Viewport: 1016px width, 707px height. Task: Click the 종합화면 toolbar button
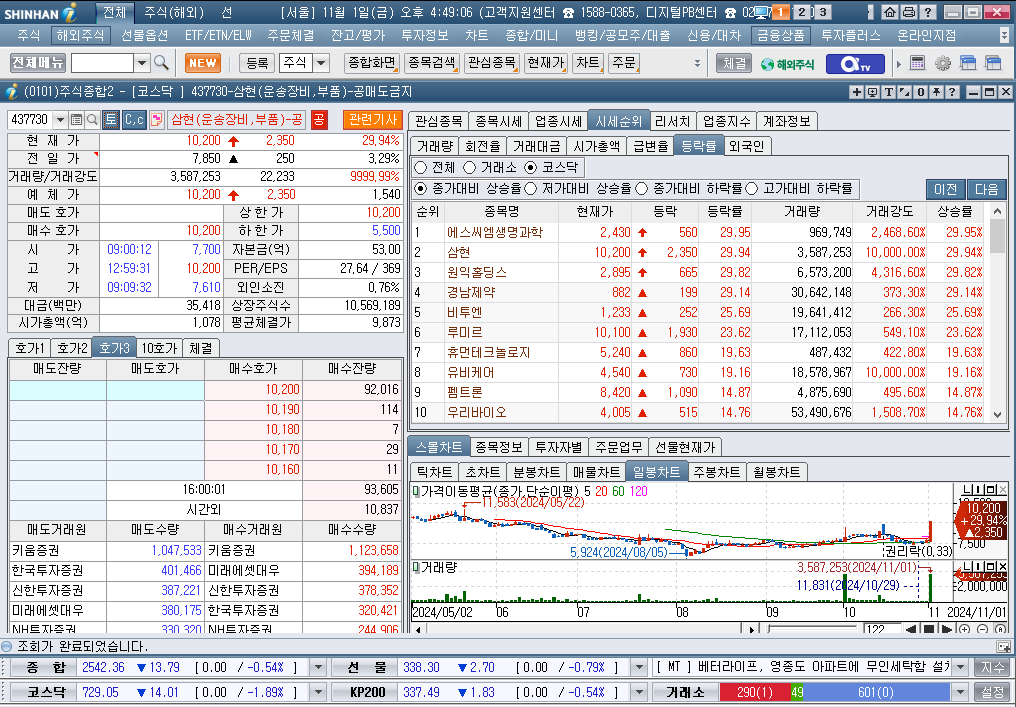[x=372, y=63]
